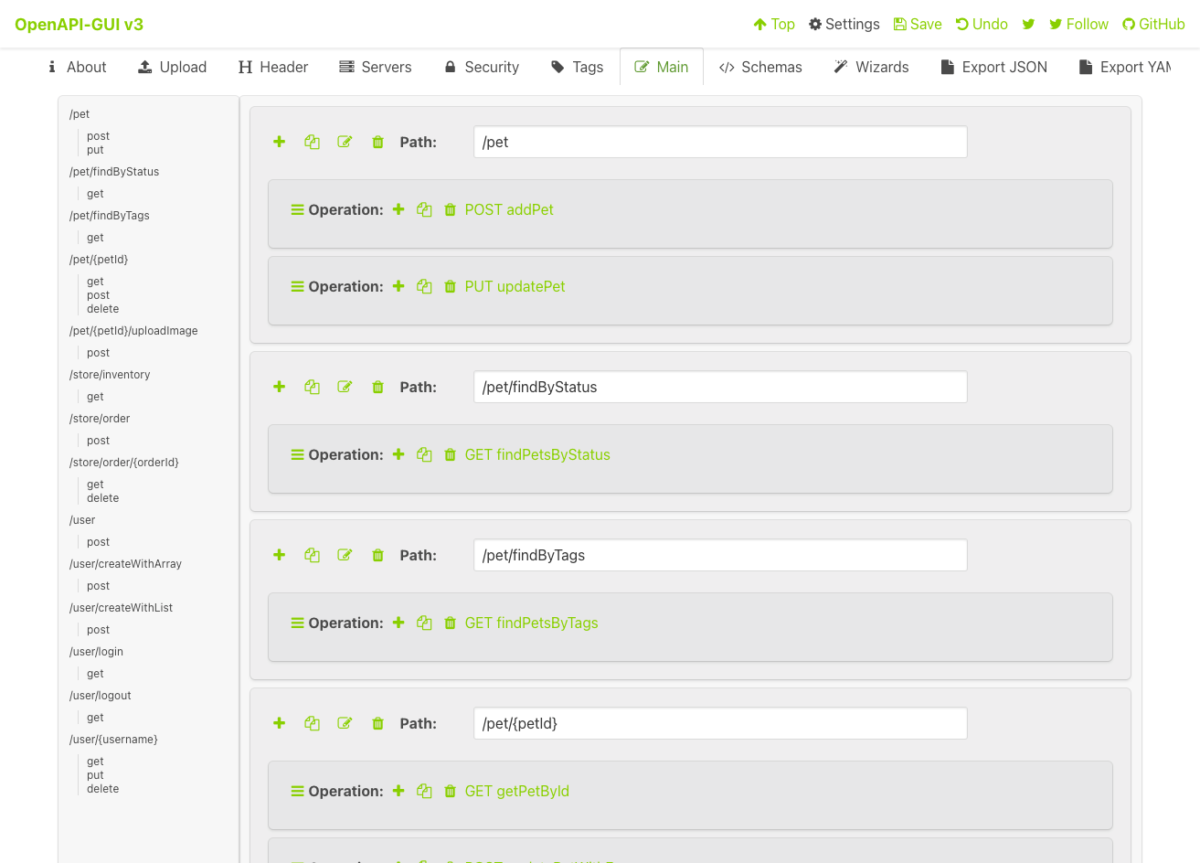Duplicate the PUT updatePet operation

(424, 287)
